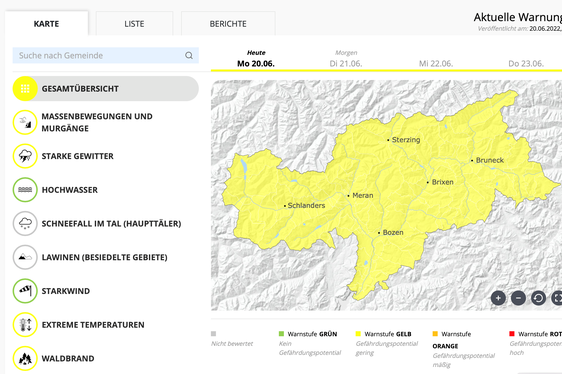This screenshot has height=374, width=562.
Task: Open MASSENBEWEGUNGEN UND MURGÄNGE category
Action: [x=97, y=122]
